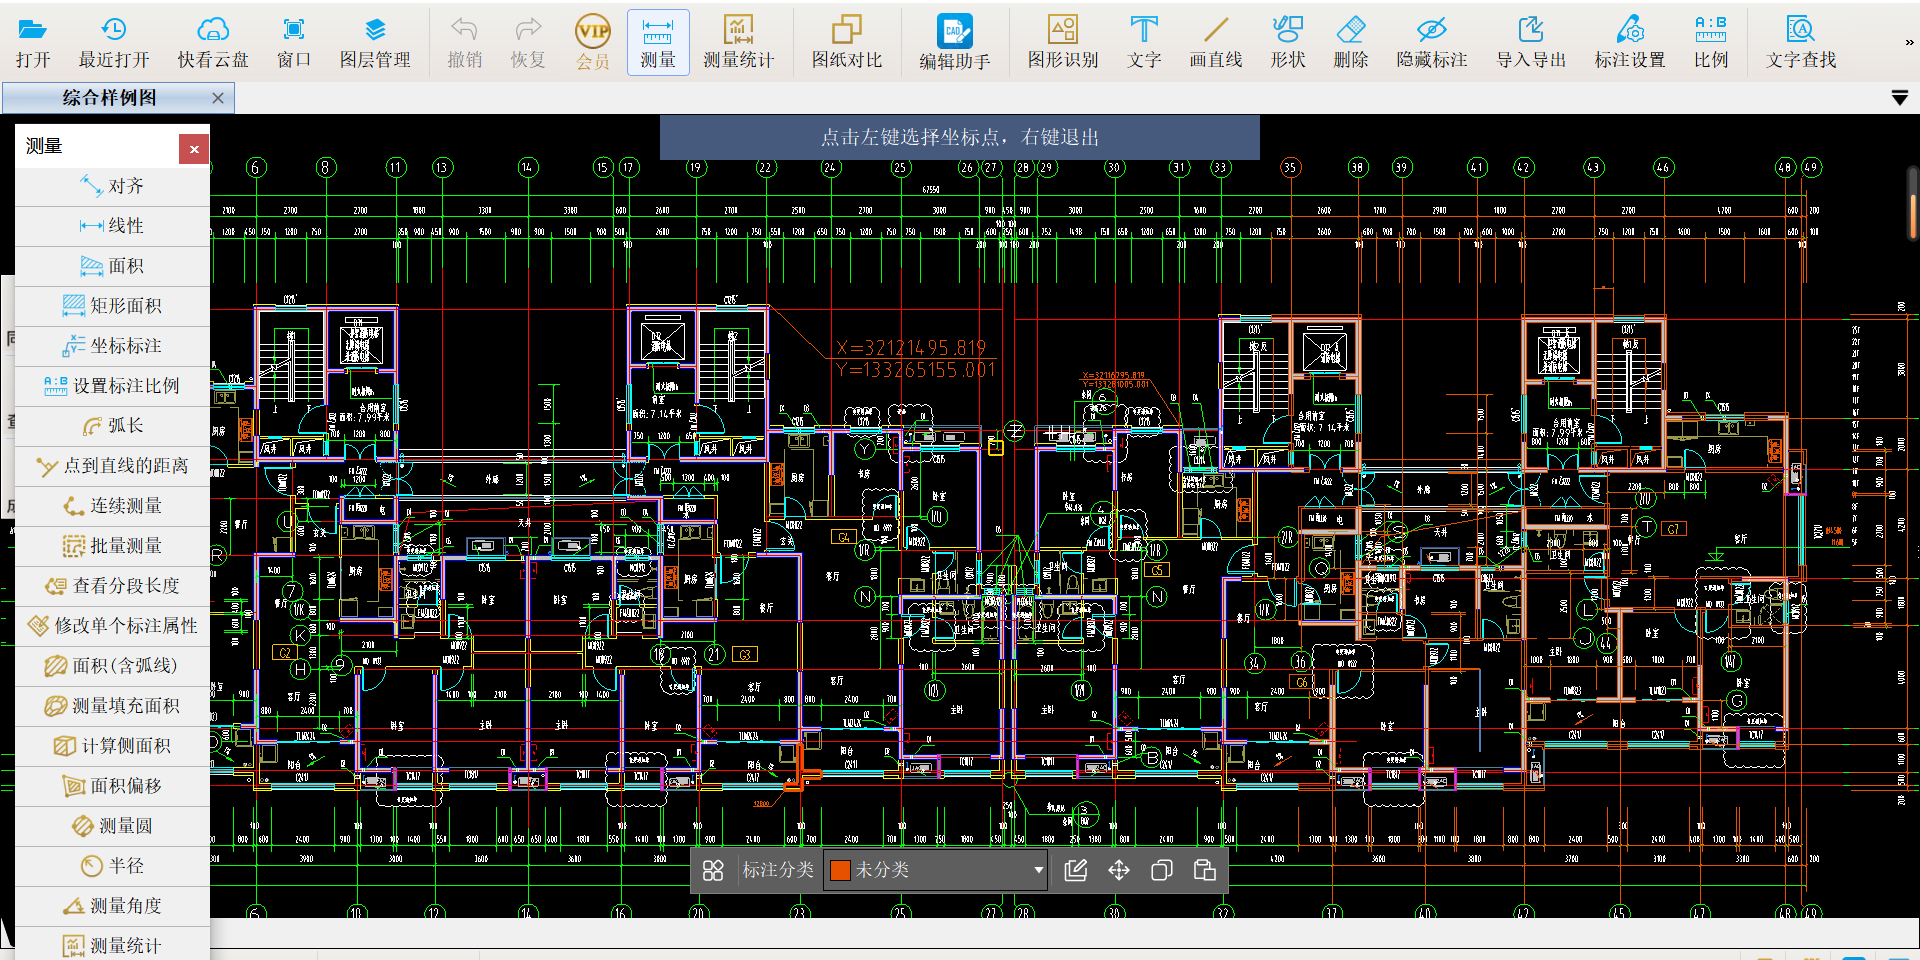
Task: Open 最近打开 recent files
Action: point(114,43)
